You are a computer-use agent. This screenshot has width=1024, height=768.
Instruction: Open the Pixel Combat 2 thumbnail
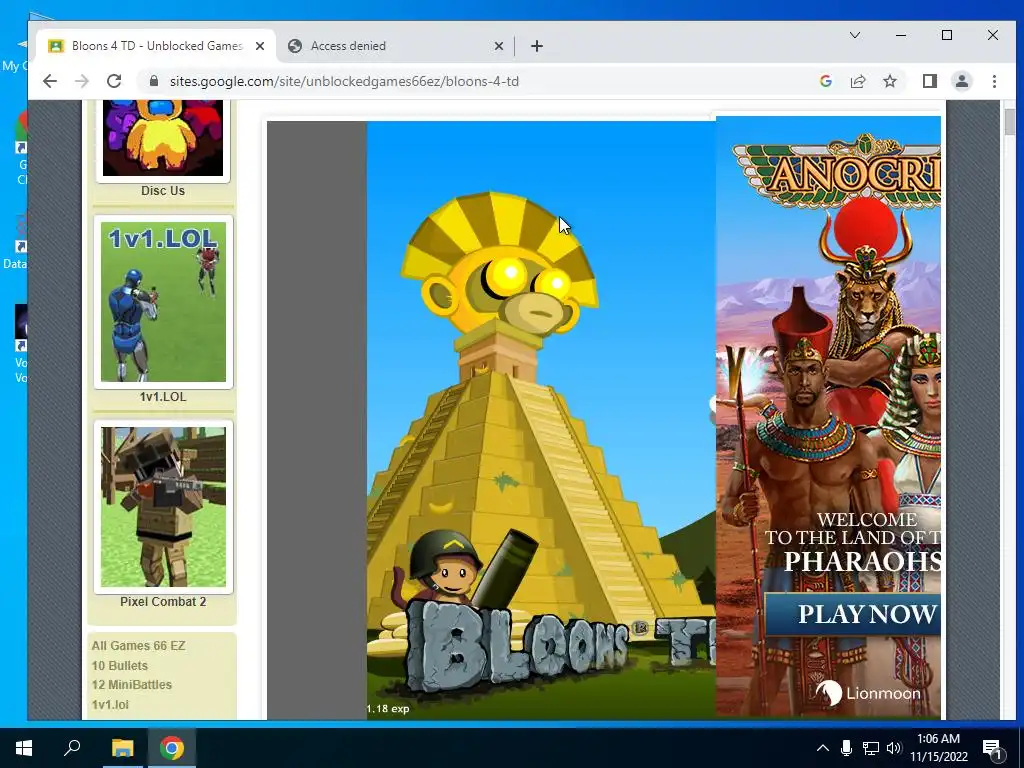click(x=163, y=507)
